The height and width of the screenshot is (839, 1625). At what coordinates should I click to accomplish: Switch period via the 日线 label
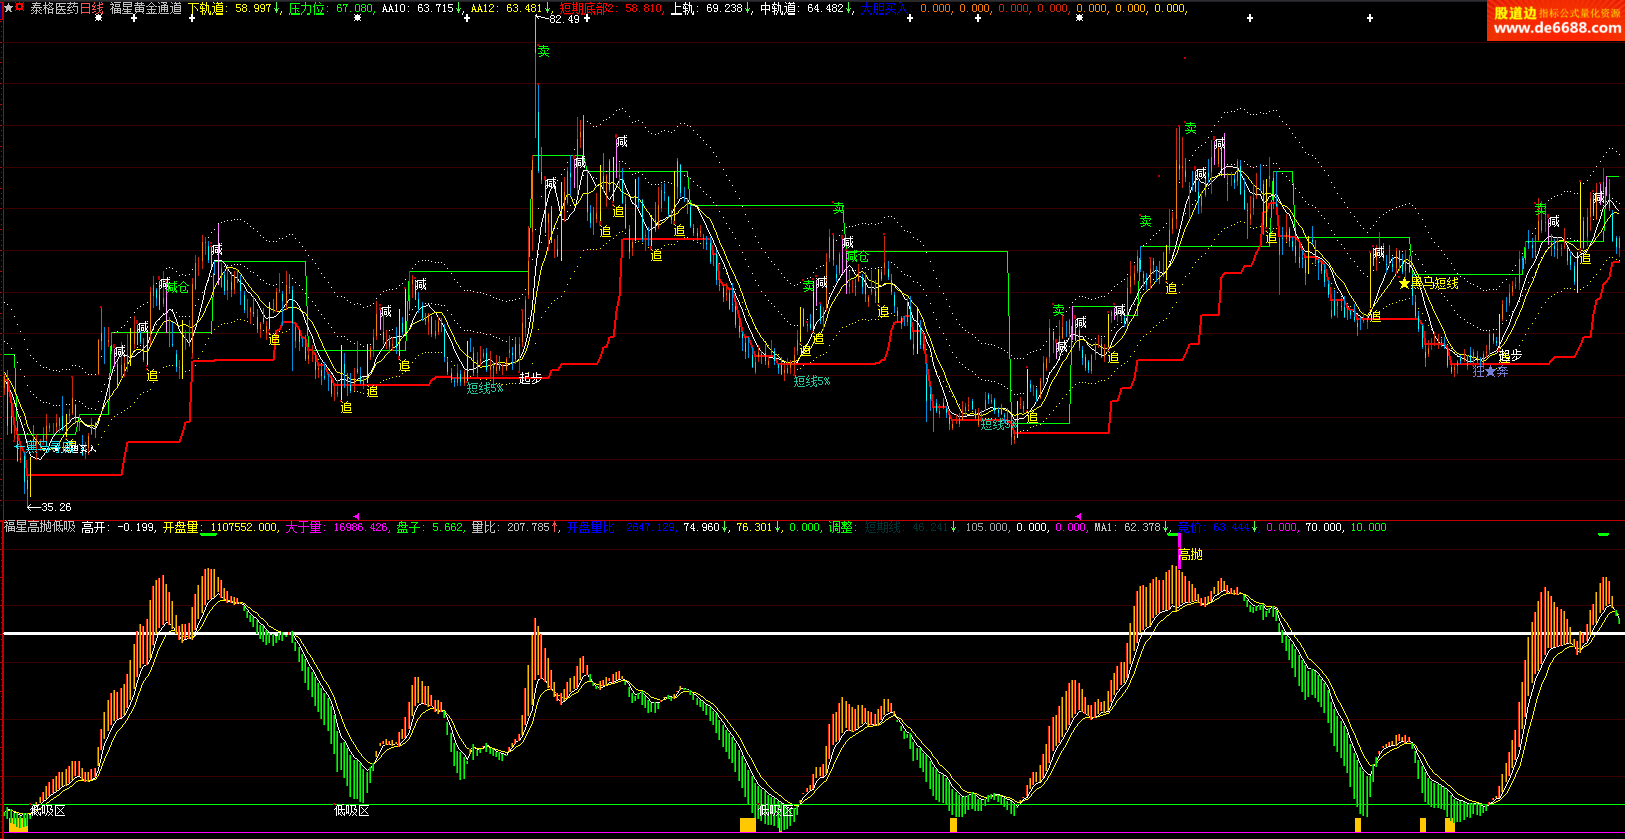[x=91, y=8]
